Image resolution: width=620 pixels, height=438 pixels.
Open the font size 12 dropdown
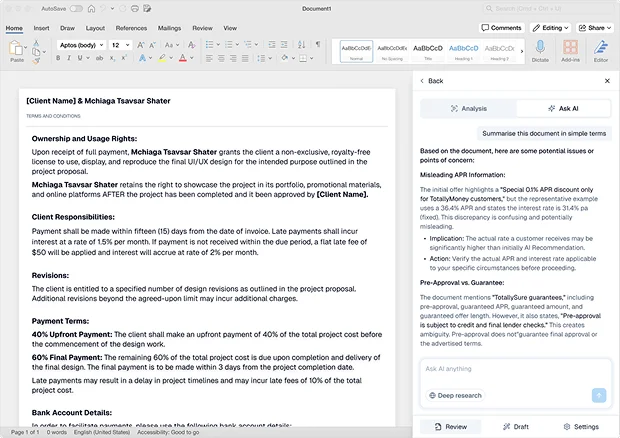click(x=120, y=45)
